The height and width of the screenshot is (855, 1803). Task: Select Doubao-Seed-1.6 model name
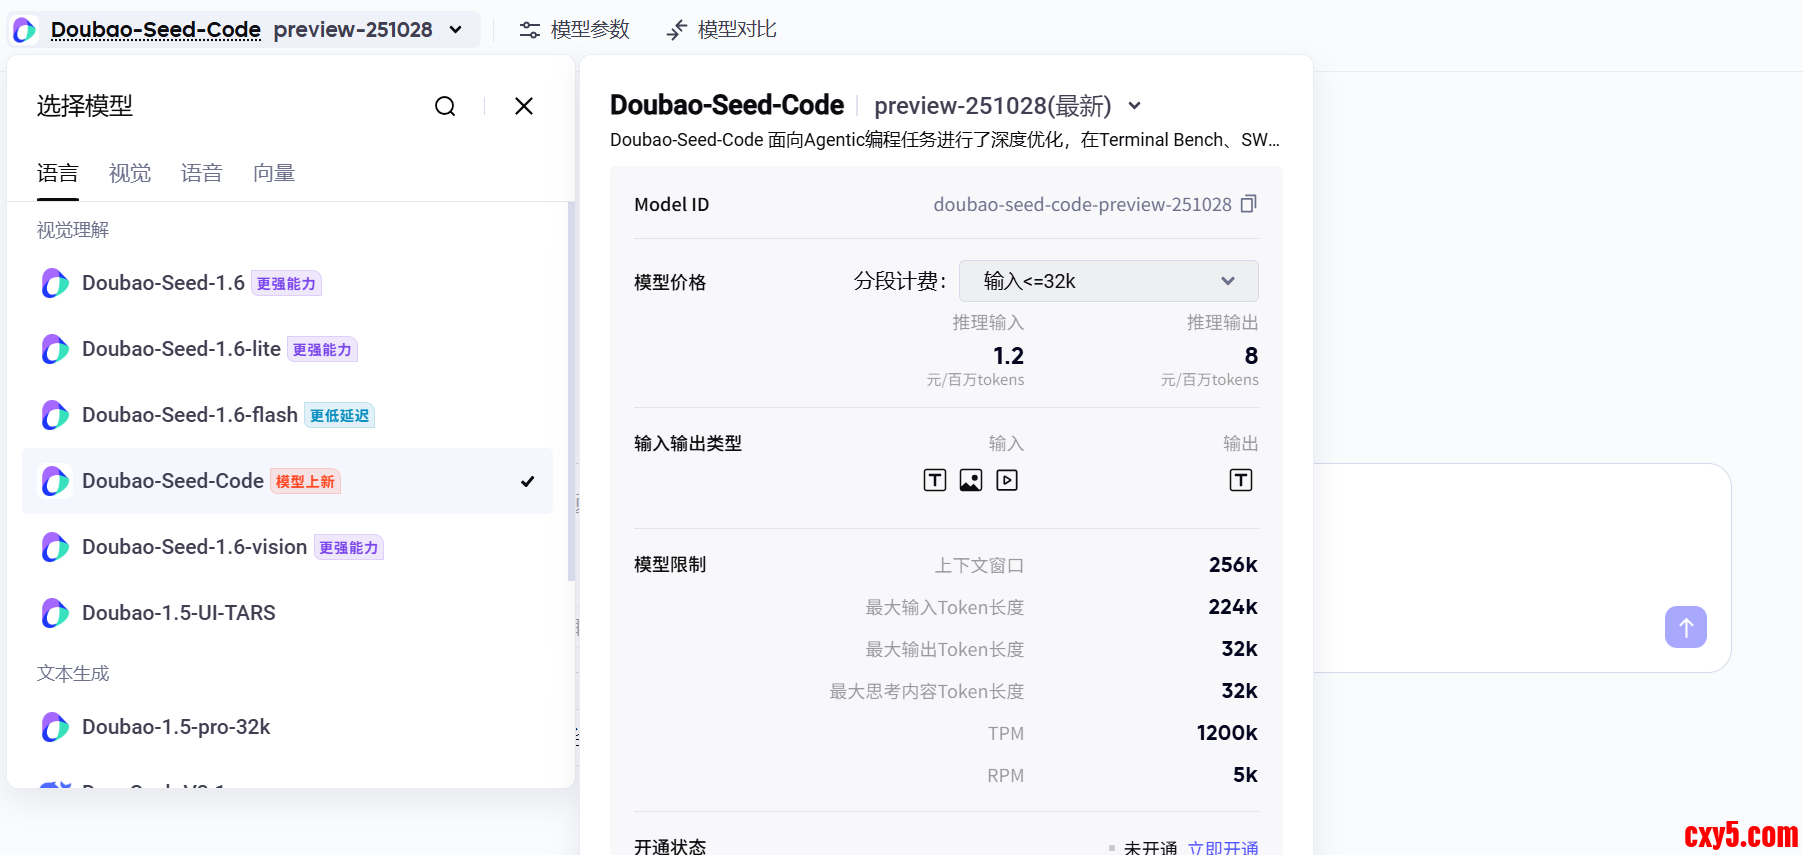pyautogui.click(x=163, y=283)
